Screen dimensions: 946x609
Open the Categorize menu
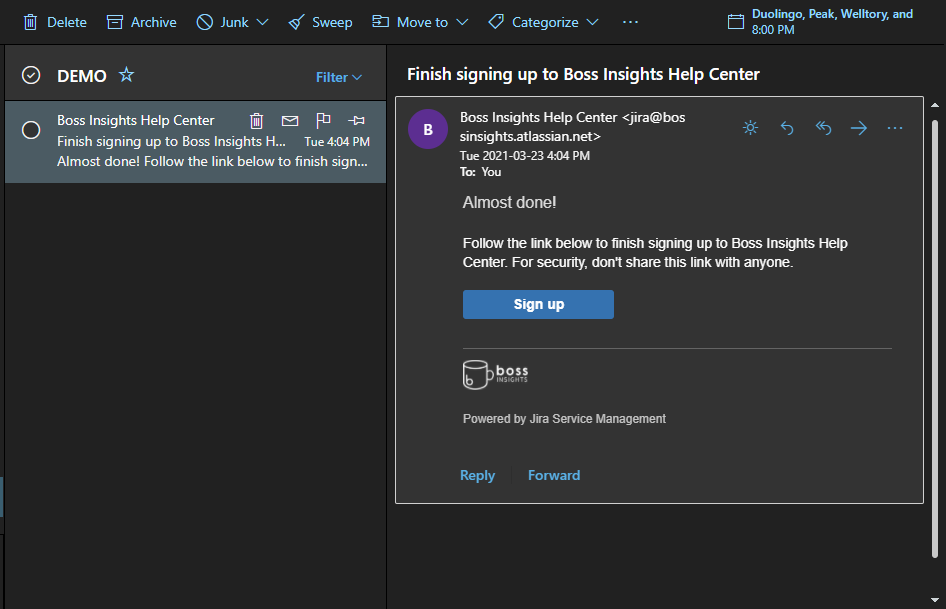tap(543, 22)
